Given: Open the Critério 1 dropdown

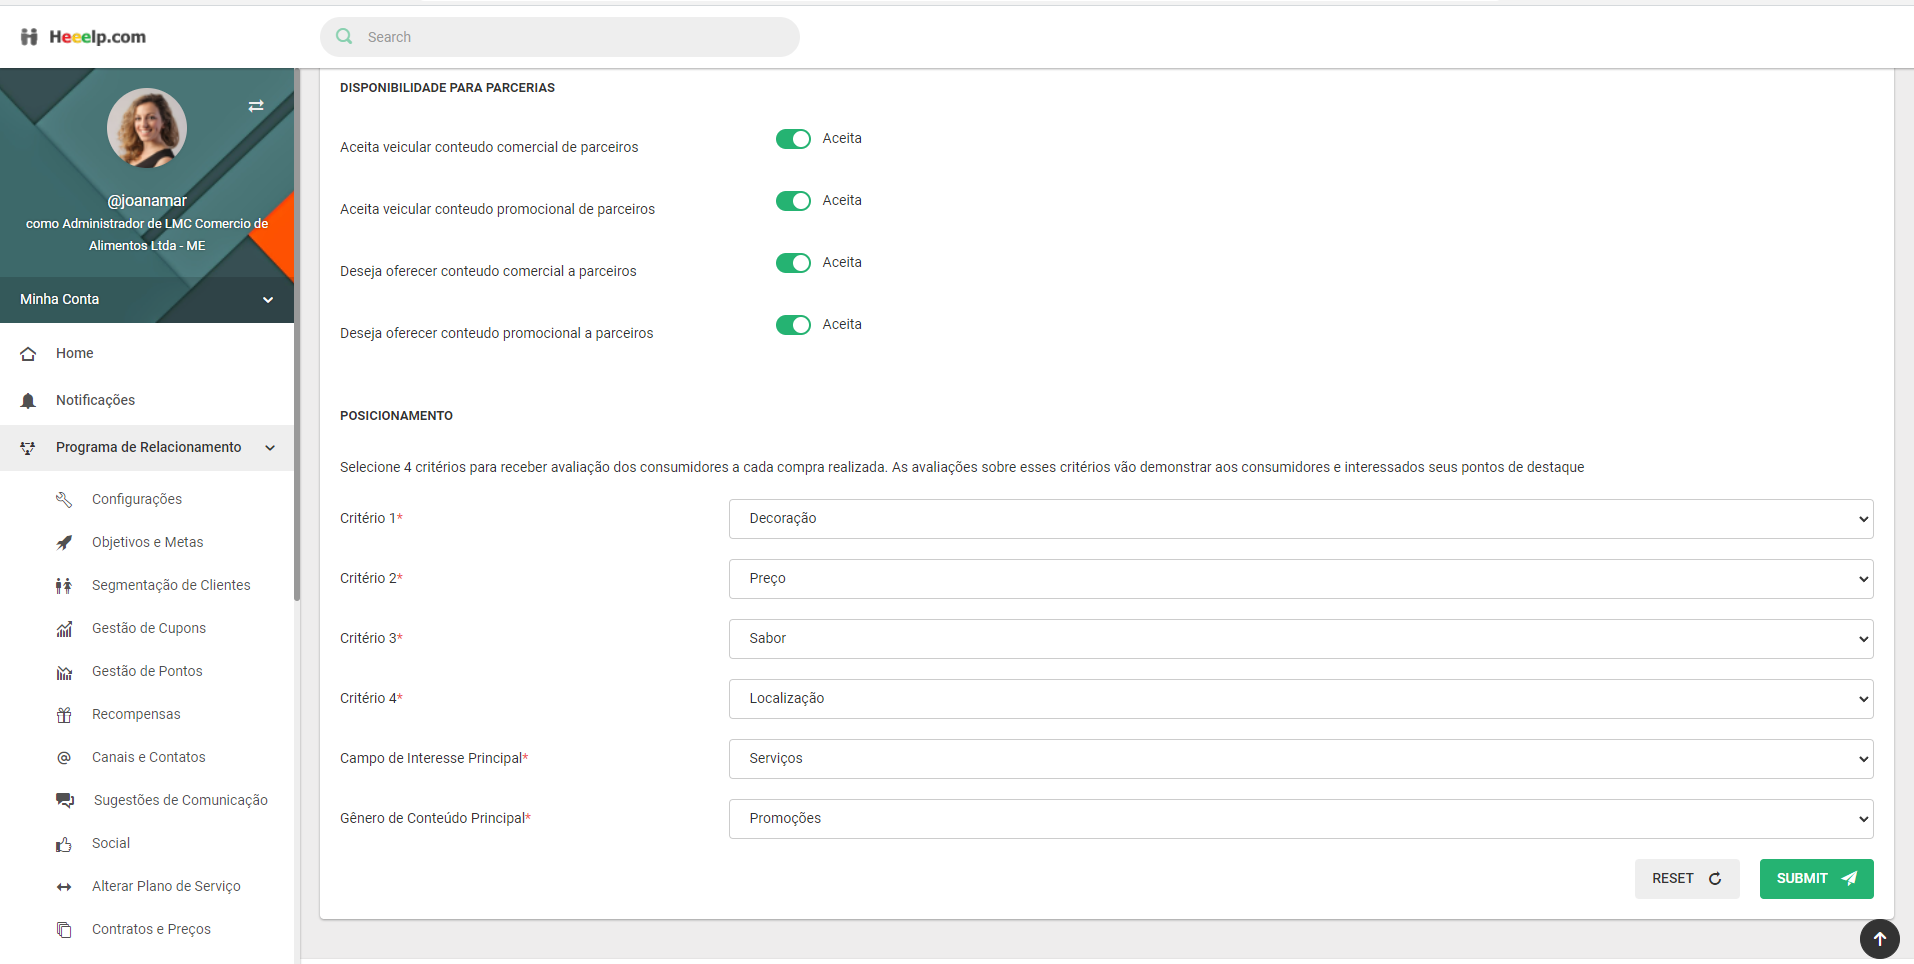Looking at the screenshot, I should pyautogui.click(x=1300, y=519).
